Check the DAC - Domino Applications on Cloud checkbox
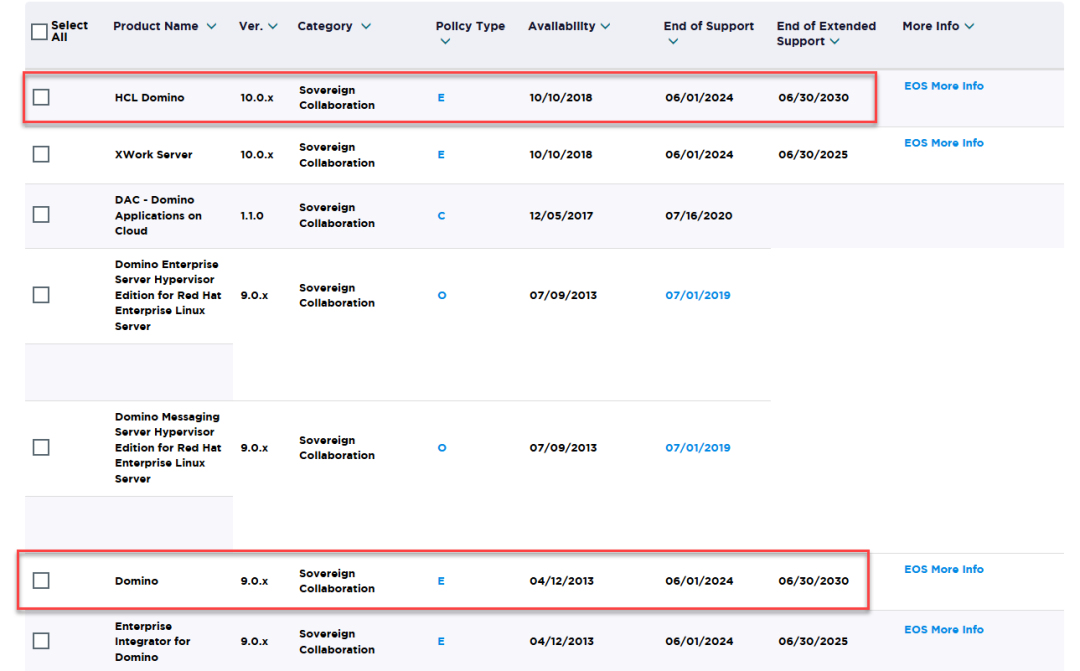The image size is (1080, 671). click(41, 215)
